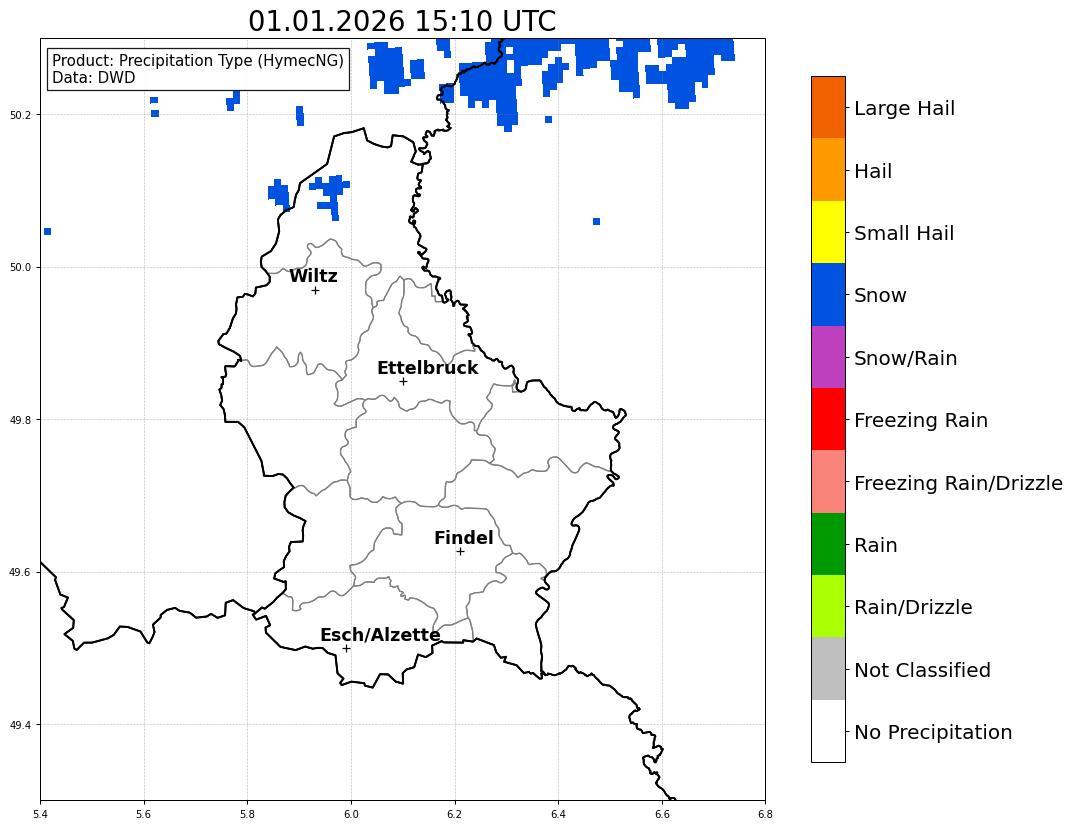Click the orange Hail legend swatch
The height and width of the screenshot is (828, 1072).
click(828, 170)
